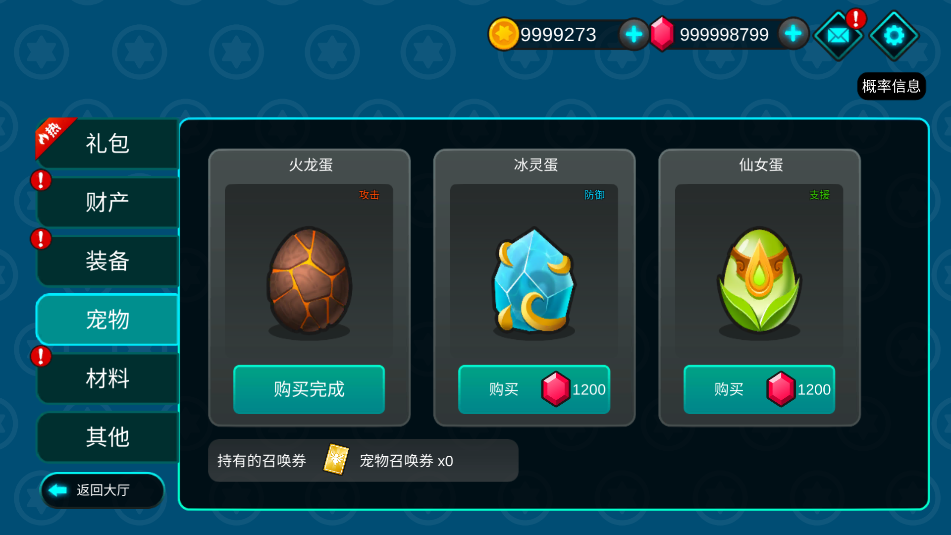Select the 宠物 pet tab
Viewport: 951px width, 535px height.
coord(107,319)
